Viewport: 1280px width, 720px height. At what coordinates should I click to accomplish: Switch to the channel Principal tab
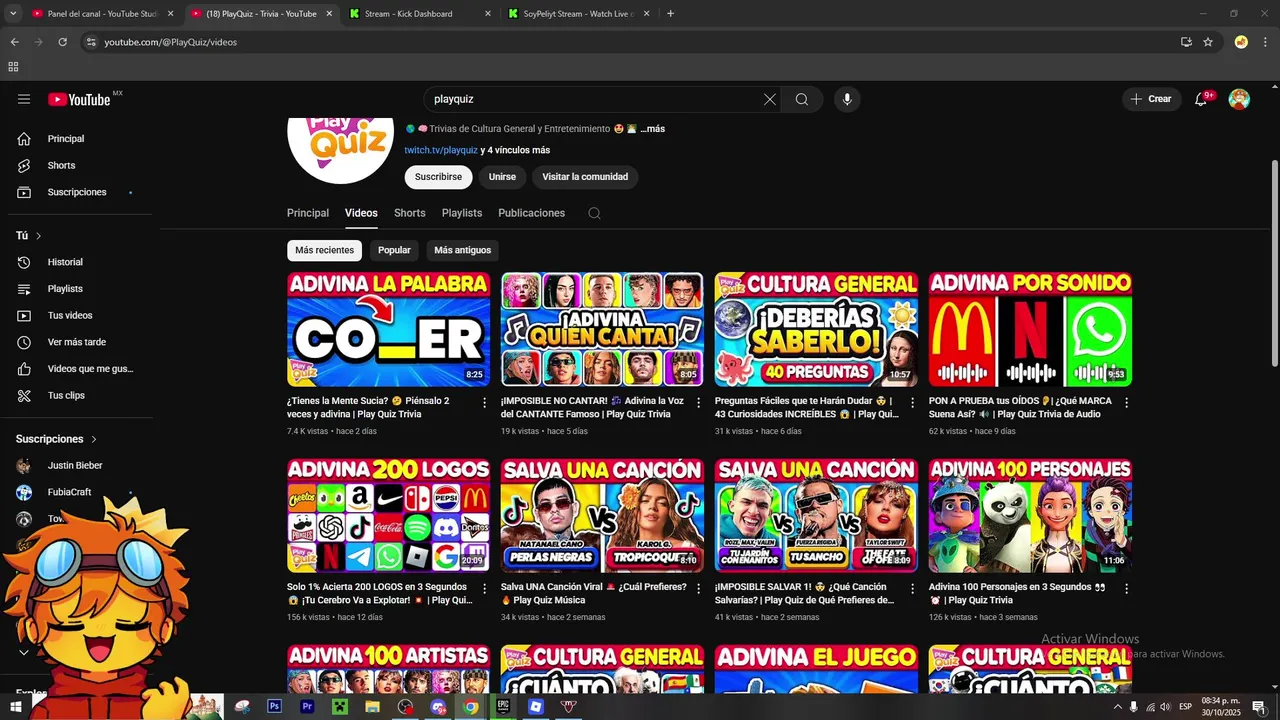pos(308,213)
